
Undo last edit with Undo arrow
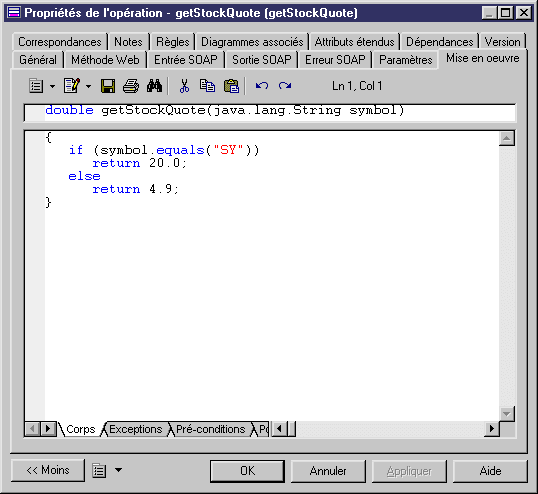262,86
